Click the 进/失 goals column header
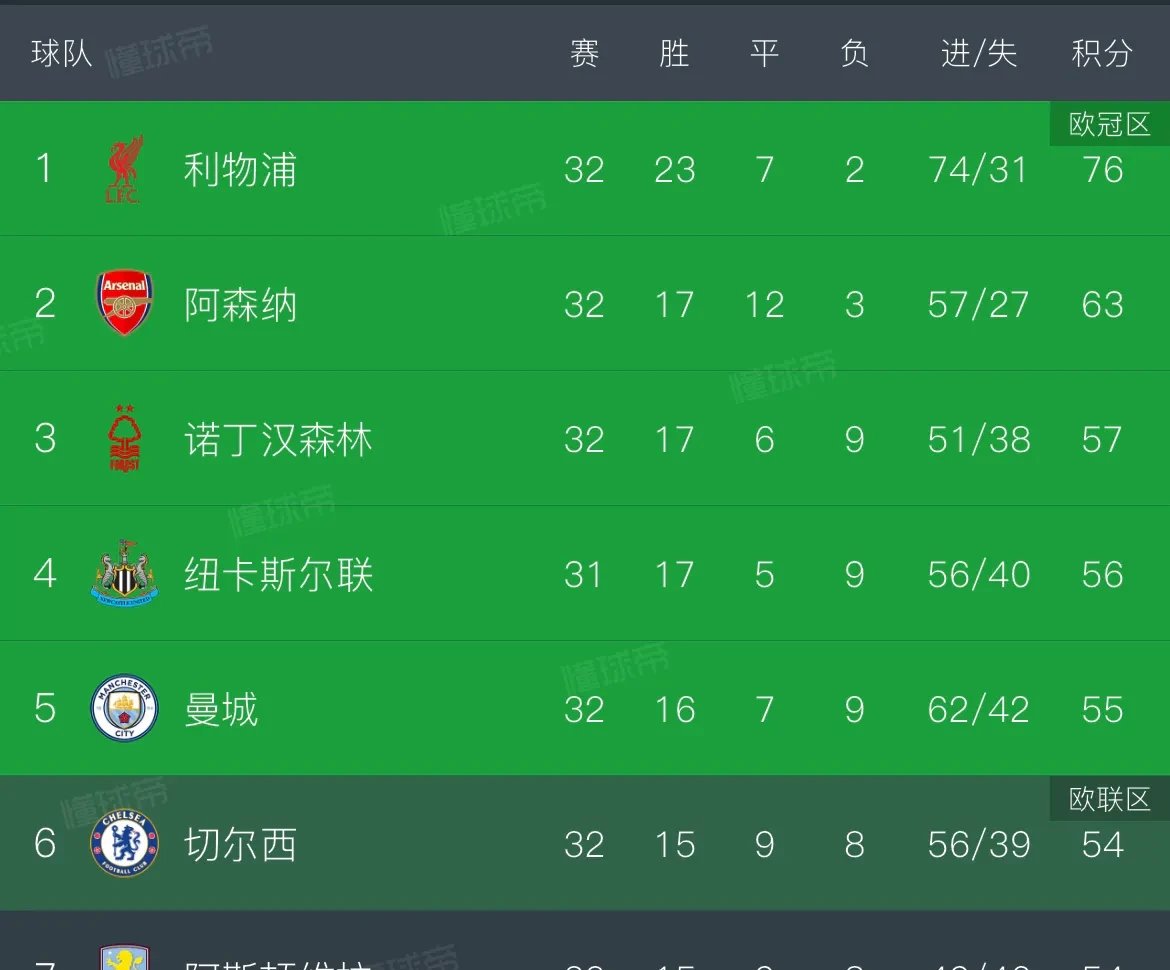 [x=978, y=55]
